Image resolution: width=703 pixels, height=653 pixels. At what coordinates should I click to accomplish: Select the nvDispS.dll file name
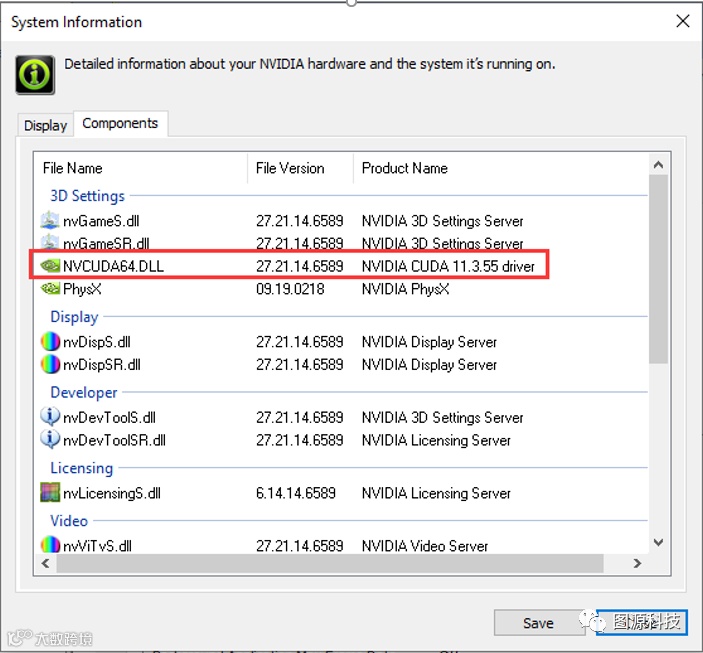tap(97, 342)
